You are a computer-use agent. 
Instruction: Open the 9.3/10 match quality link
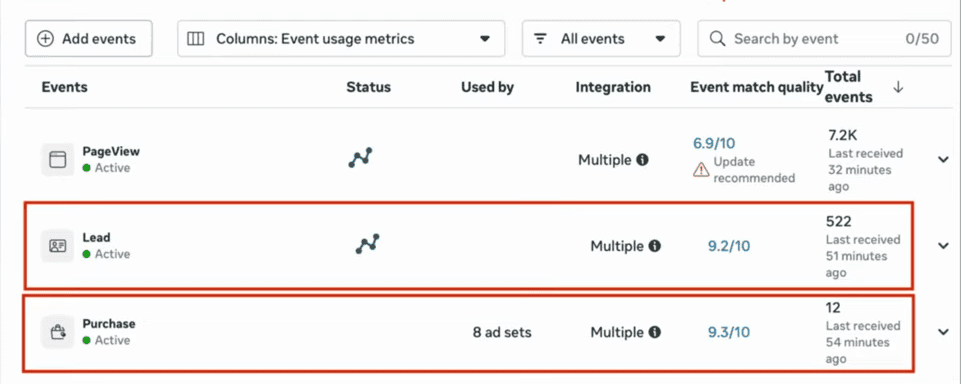tap(729, 333)
